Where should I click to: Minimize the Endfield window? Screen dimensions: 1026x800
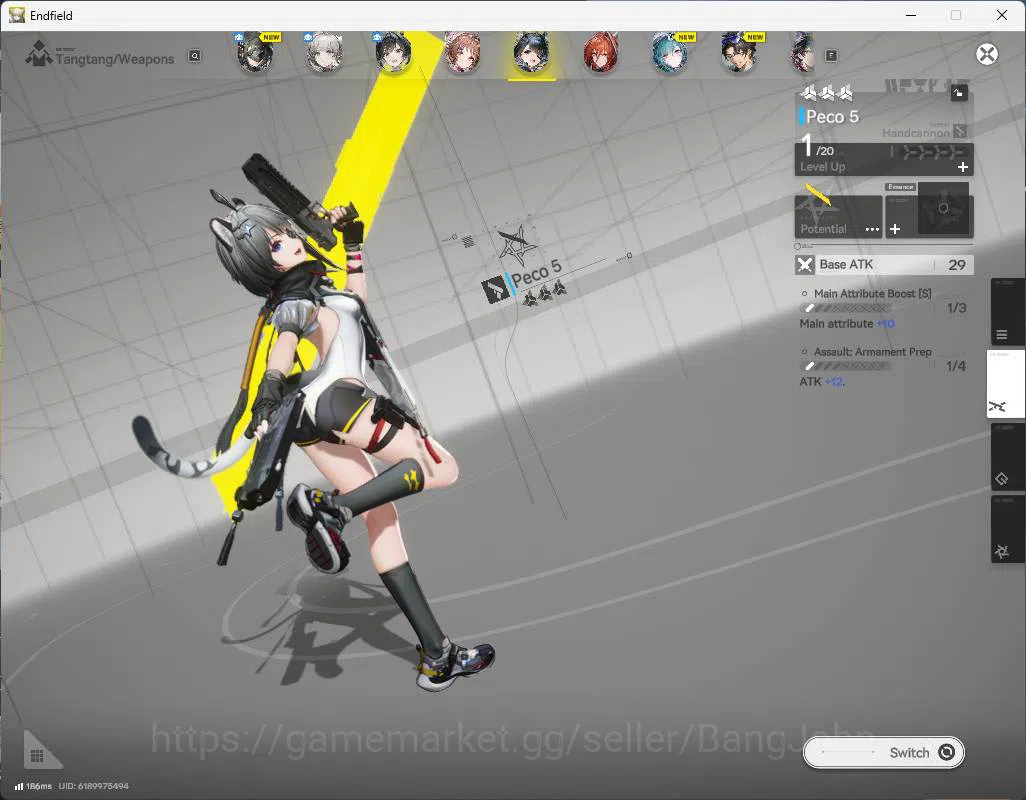[910, 15]
